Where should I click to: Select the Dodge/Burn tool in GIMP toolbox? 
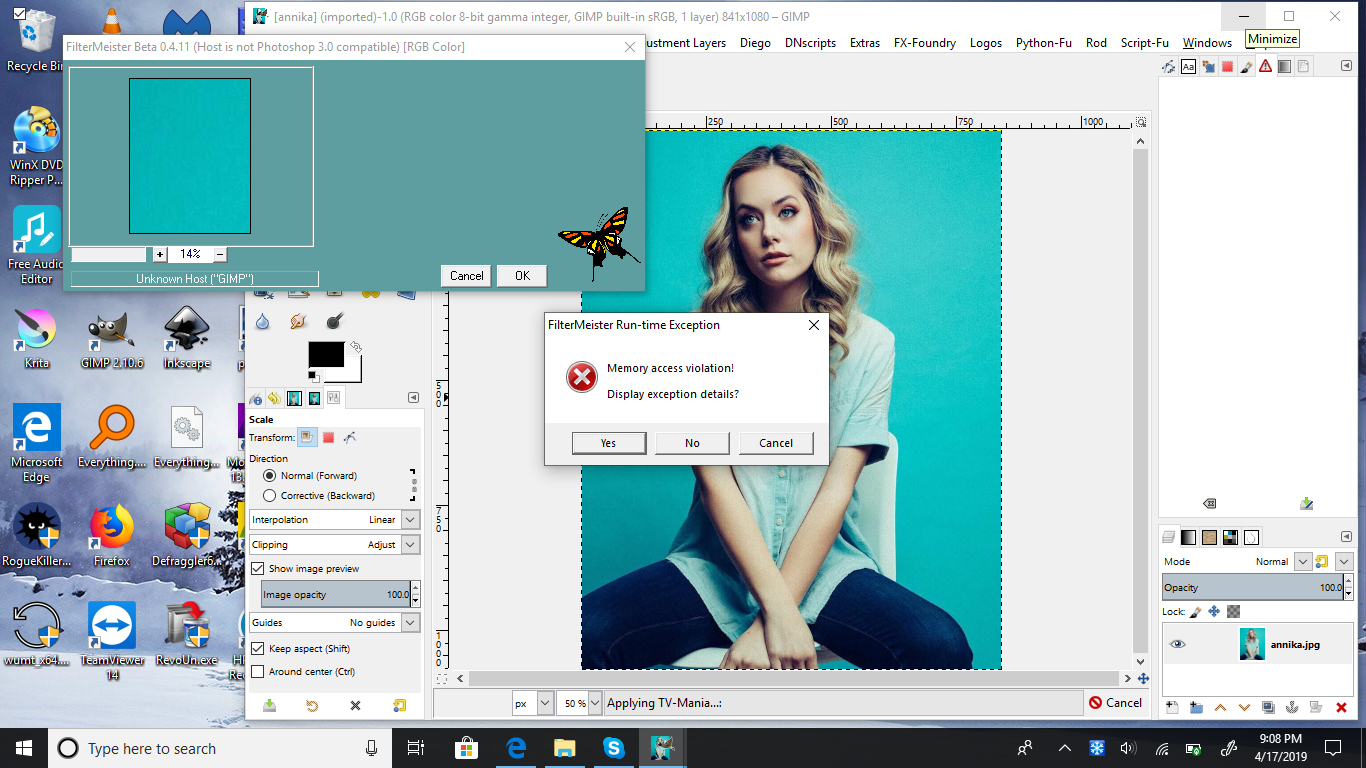point(334,321)
